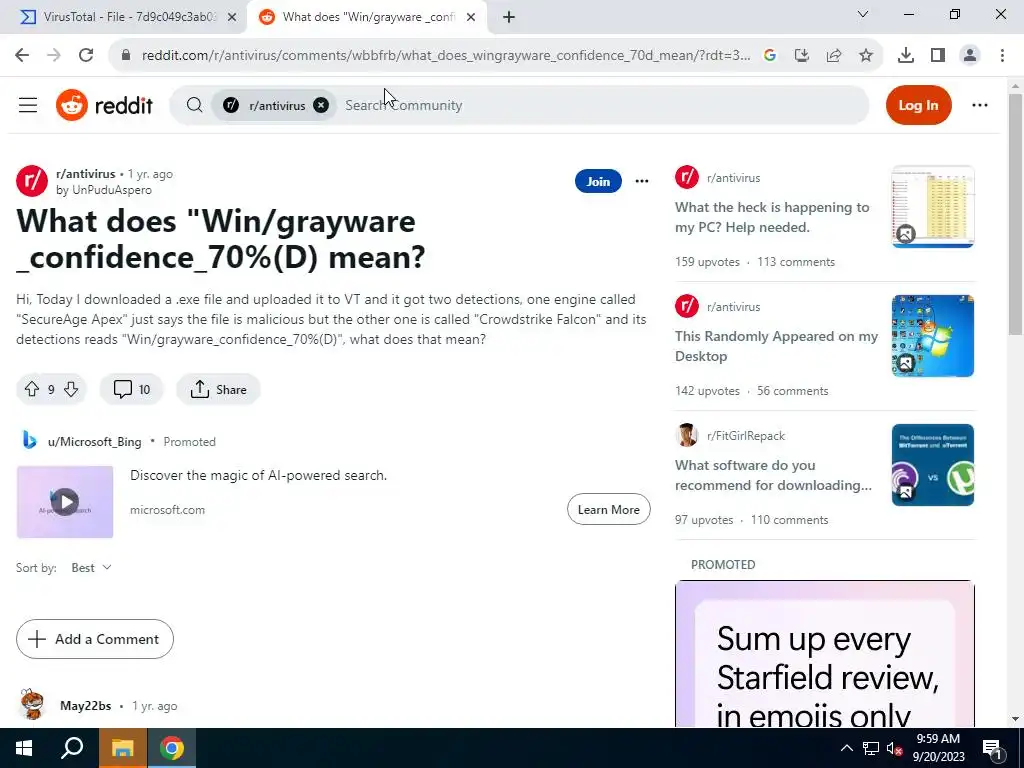
Task: Open the post overflow options menu
Action: 642,181
